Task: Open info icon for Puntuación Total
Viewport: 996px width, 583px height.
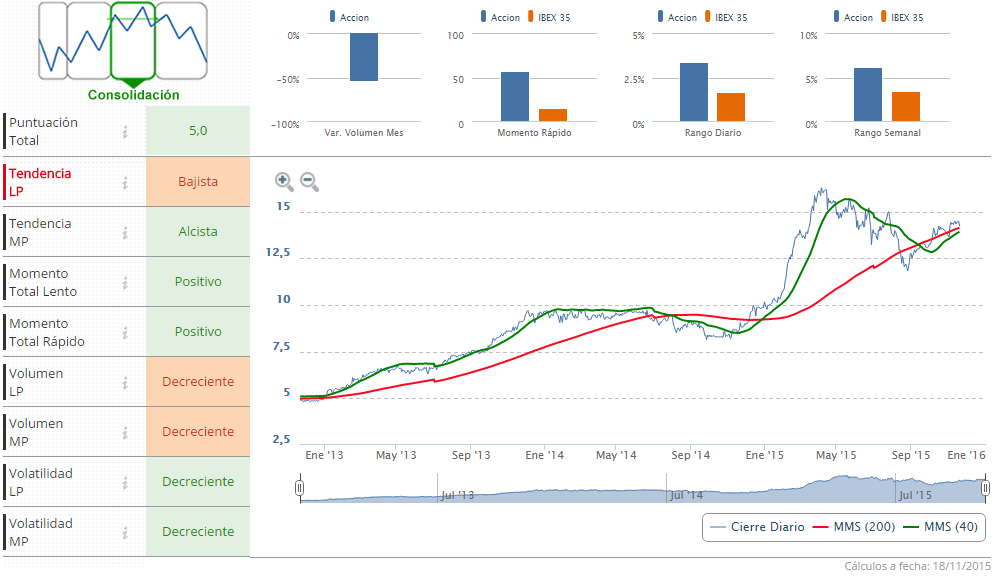Action: (x=125, y=132)
